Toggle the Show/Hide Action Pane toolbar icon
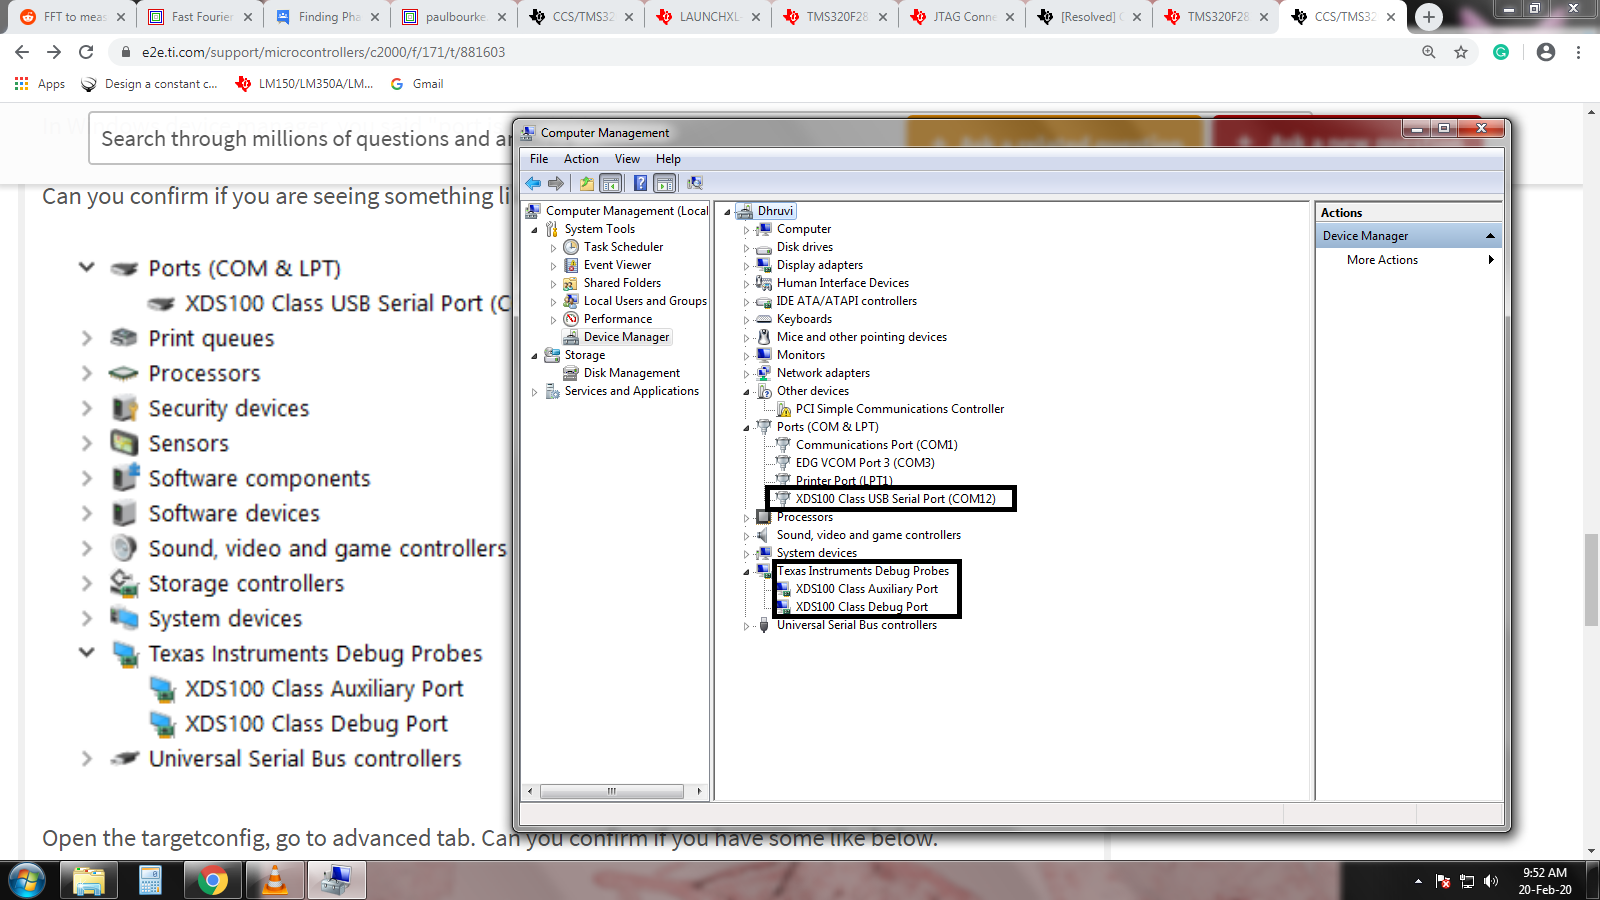Image resolution: width=1600 pixels, height=900 pixels. click(x=665, y=183)
